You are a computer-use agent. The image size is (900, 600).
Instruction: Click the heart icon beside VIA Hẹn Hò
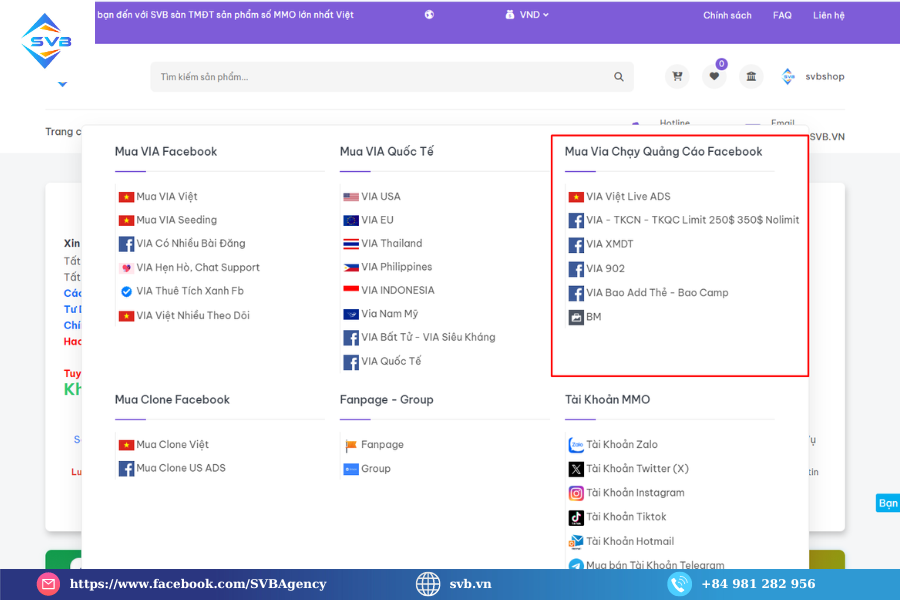click(x=126, y=268)
